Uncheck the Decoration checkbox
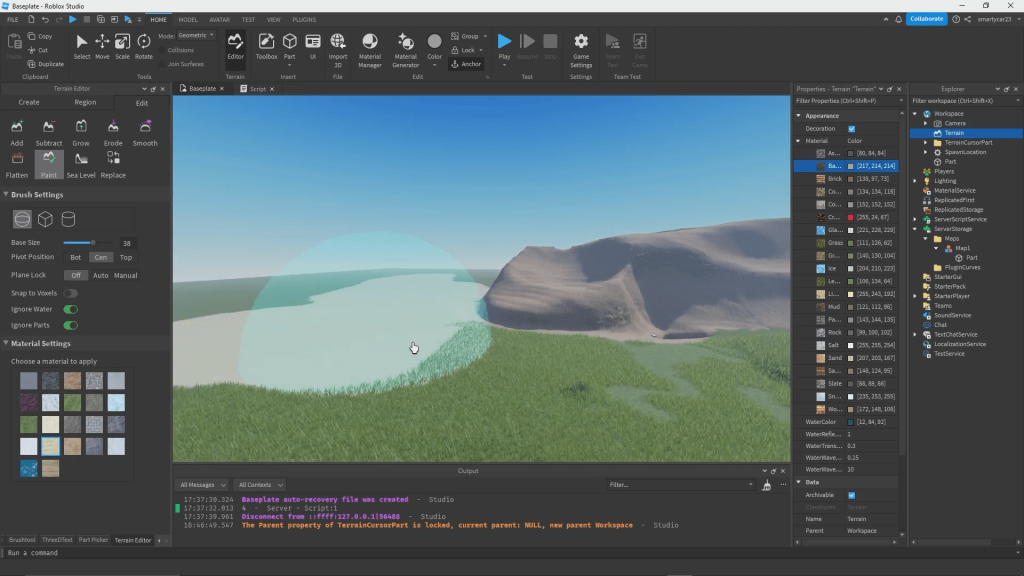This screenshot has height=576, width=1024. coord(852,129)
